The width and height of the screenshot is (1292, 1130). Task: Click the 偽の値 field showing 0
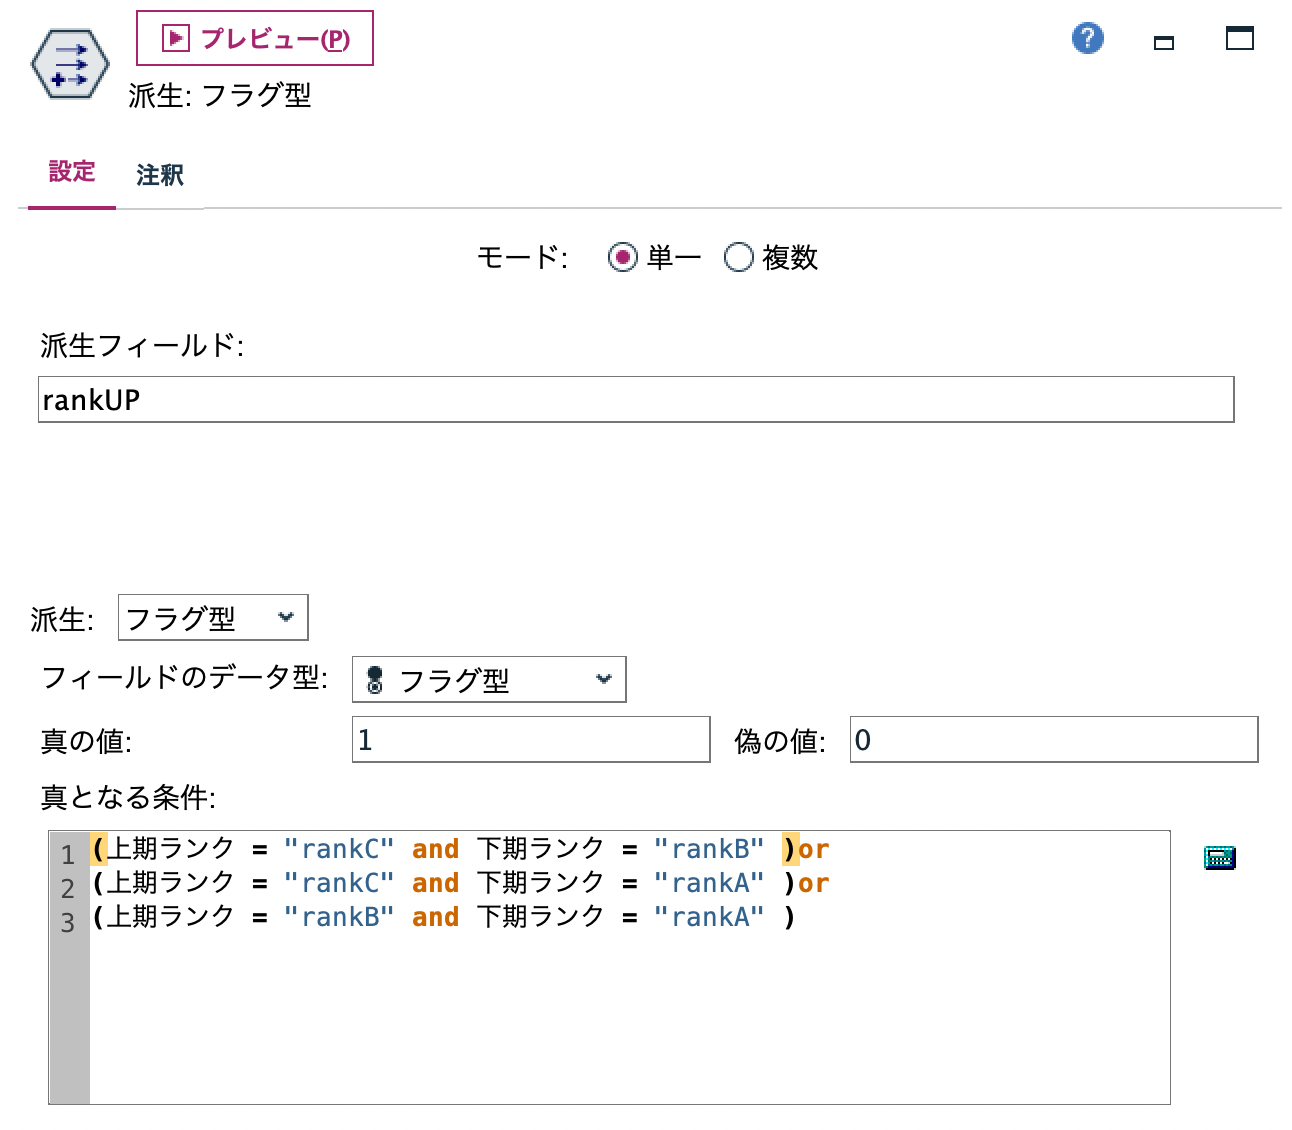click(1052, 739)
